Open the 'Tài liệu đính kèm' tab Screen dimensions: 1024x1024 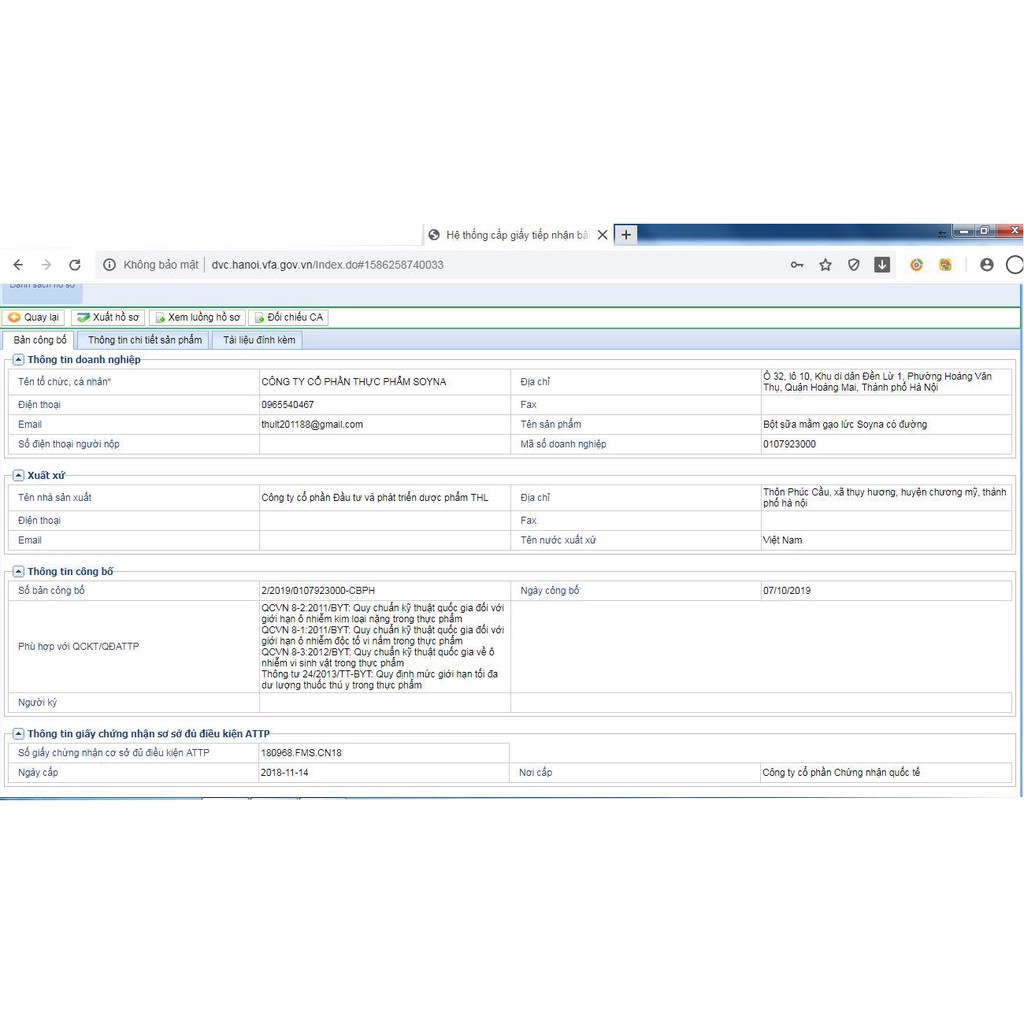point(259,340)
